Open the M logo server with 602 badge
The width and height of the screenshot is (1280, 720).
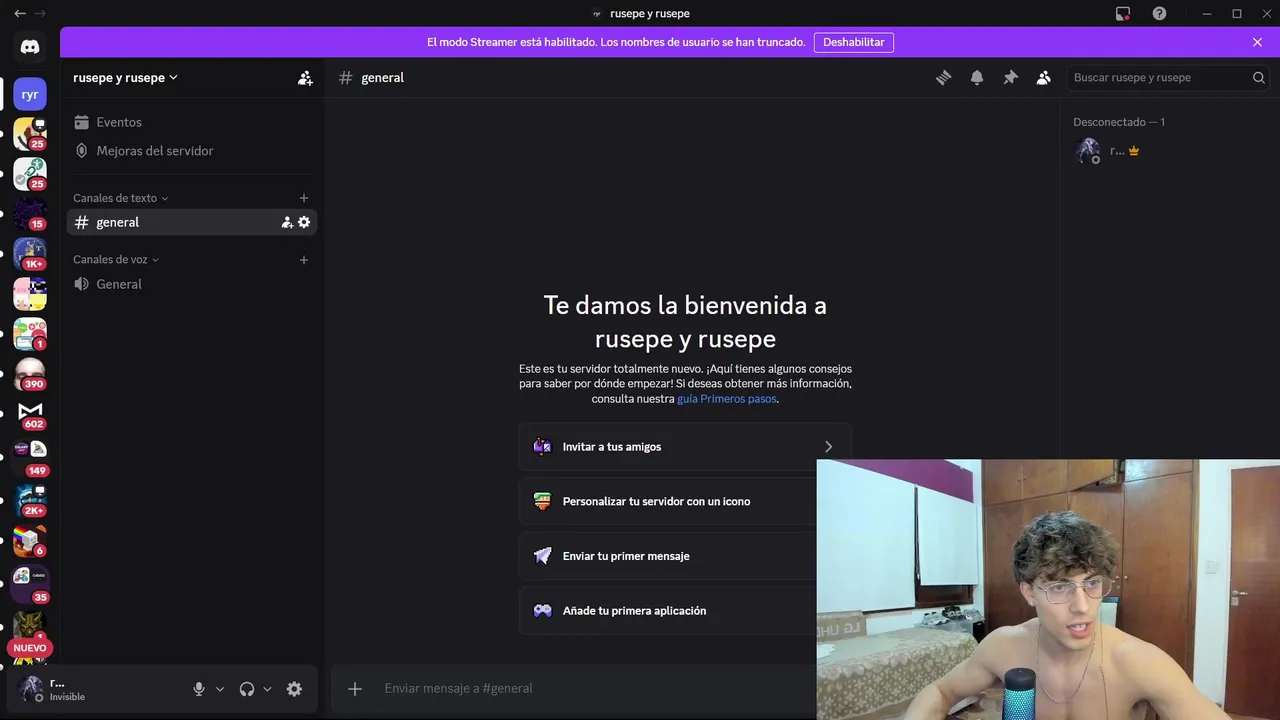[30, 414]
